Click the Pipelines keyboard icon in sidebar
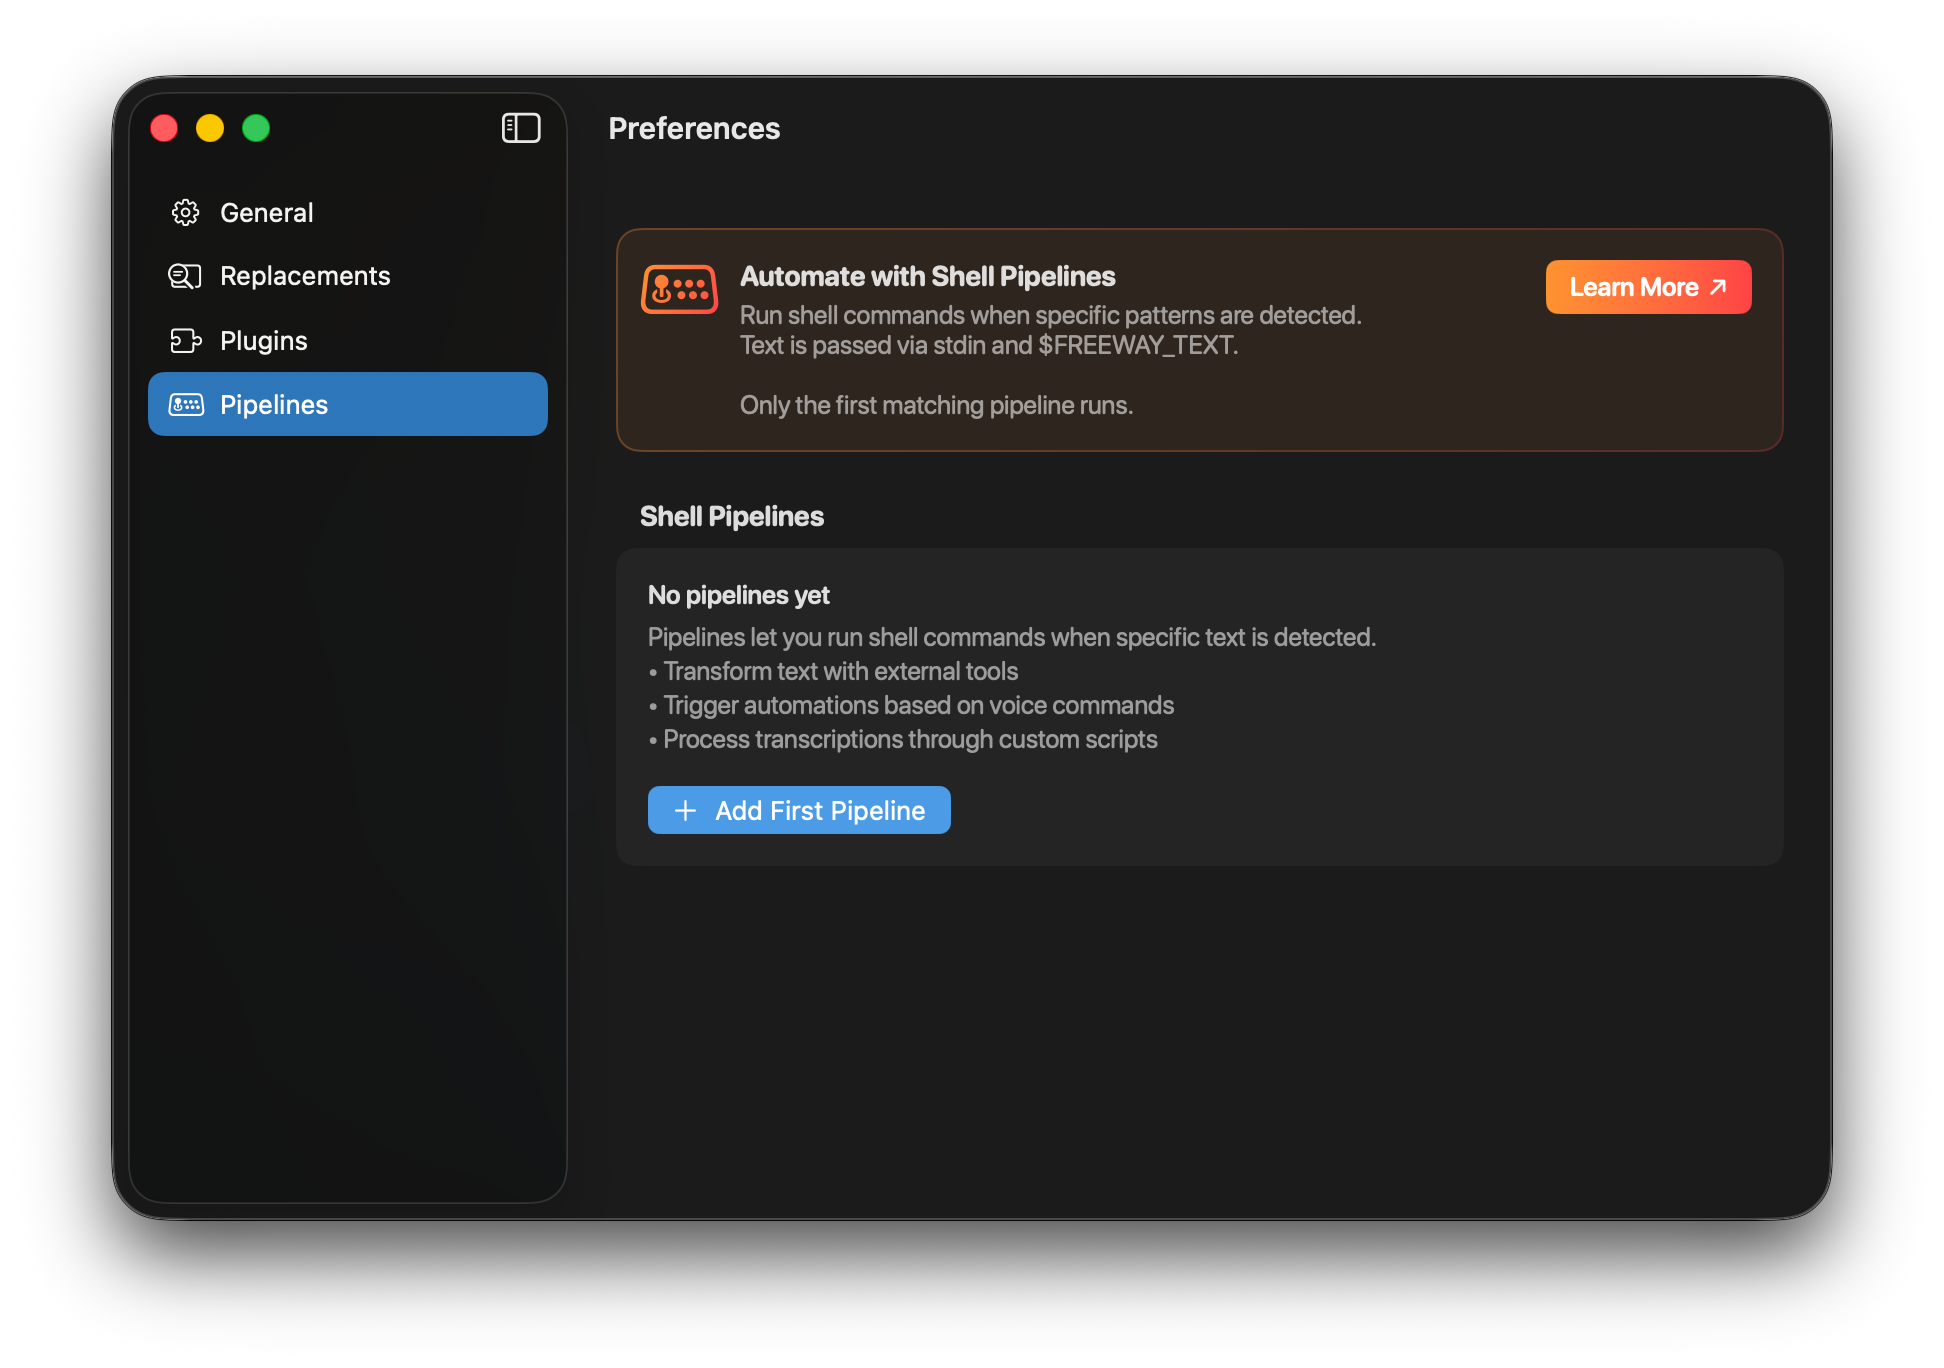Image resolution: width=1944 pixels, height=1368 pixels. pos(185,404)
